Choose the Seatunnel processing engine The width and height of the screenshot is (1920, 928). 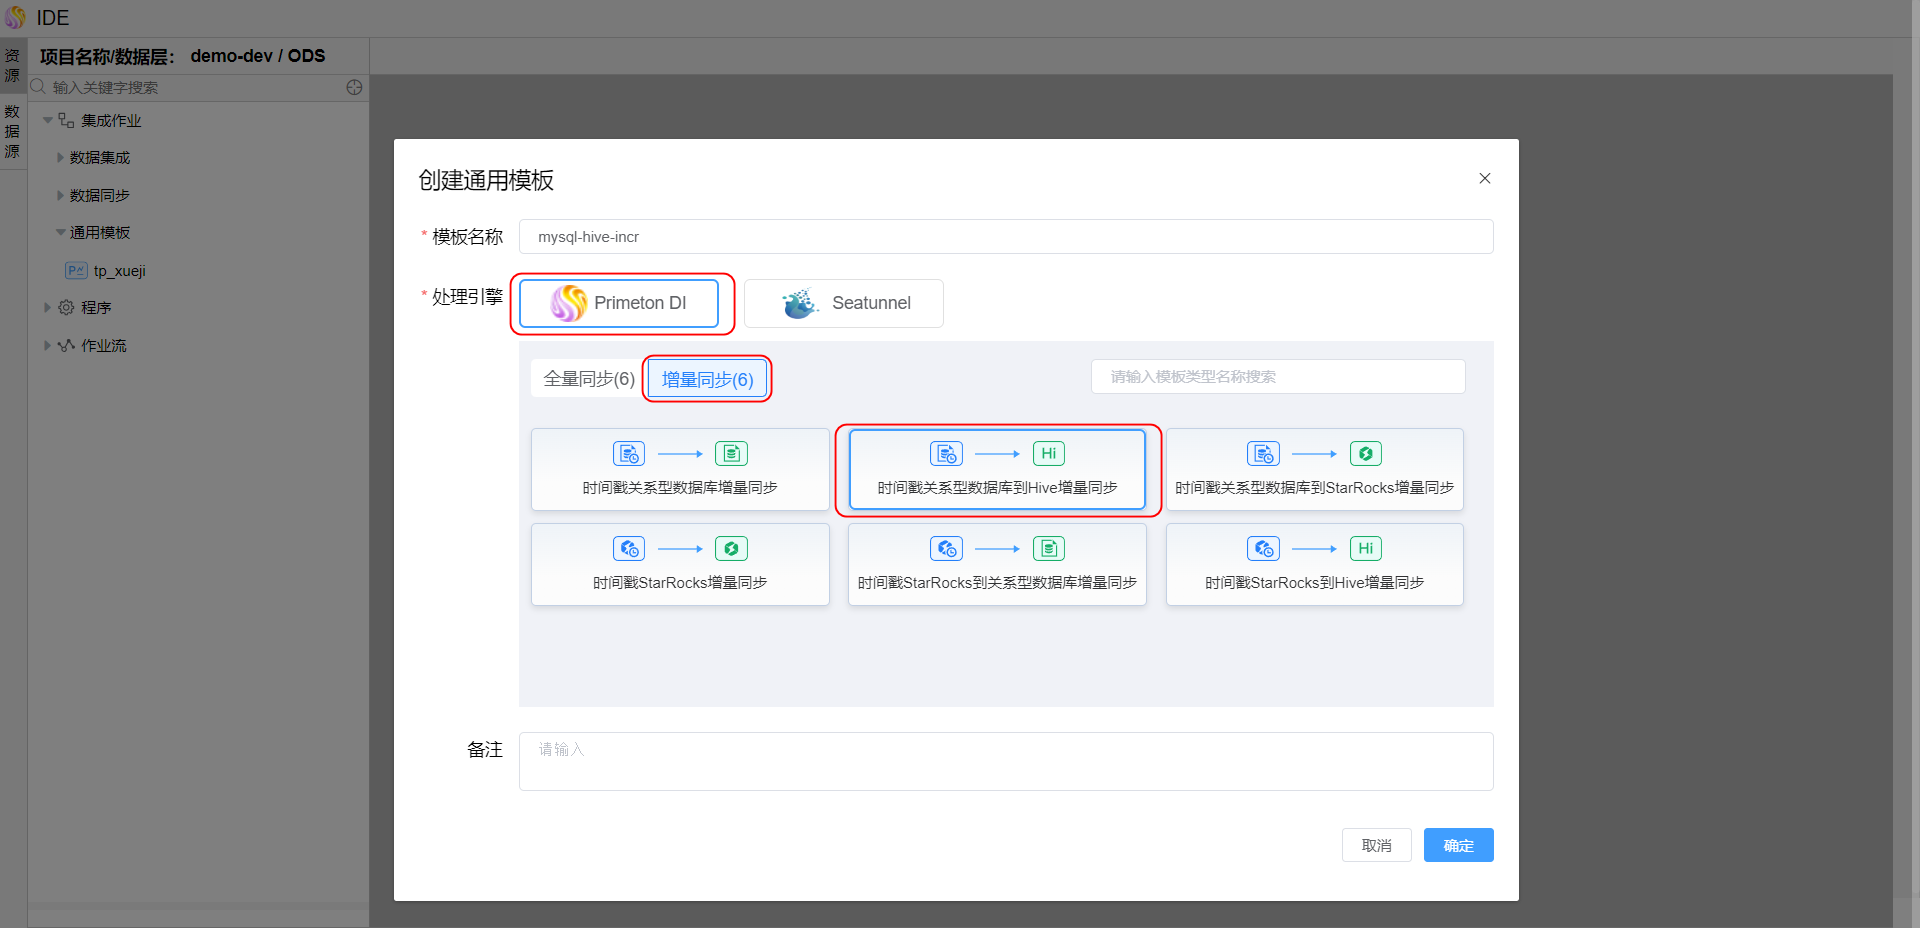click(x=843, y=303)
